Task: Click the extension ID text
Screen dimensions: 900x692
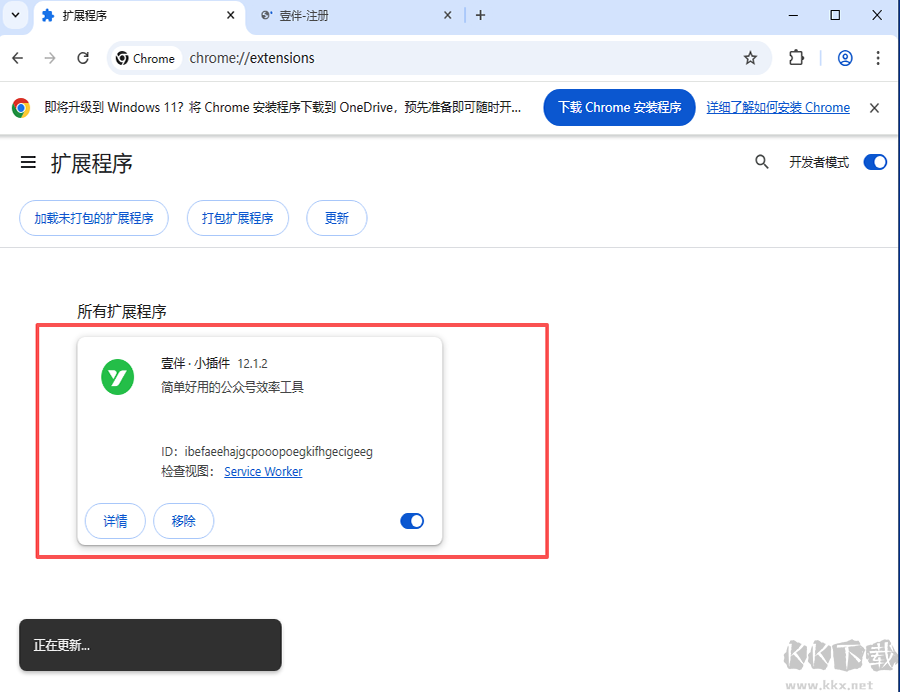Action: 267,452
